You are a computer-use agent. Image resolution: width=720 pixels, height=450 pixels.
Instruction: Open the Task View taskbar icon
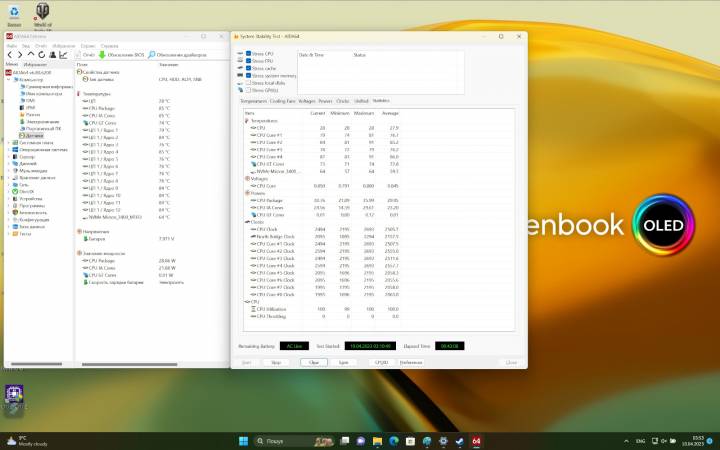(344, 441)
